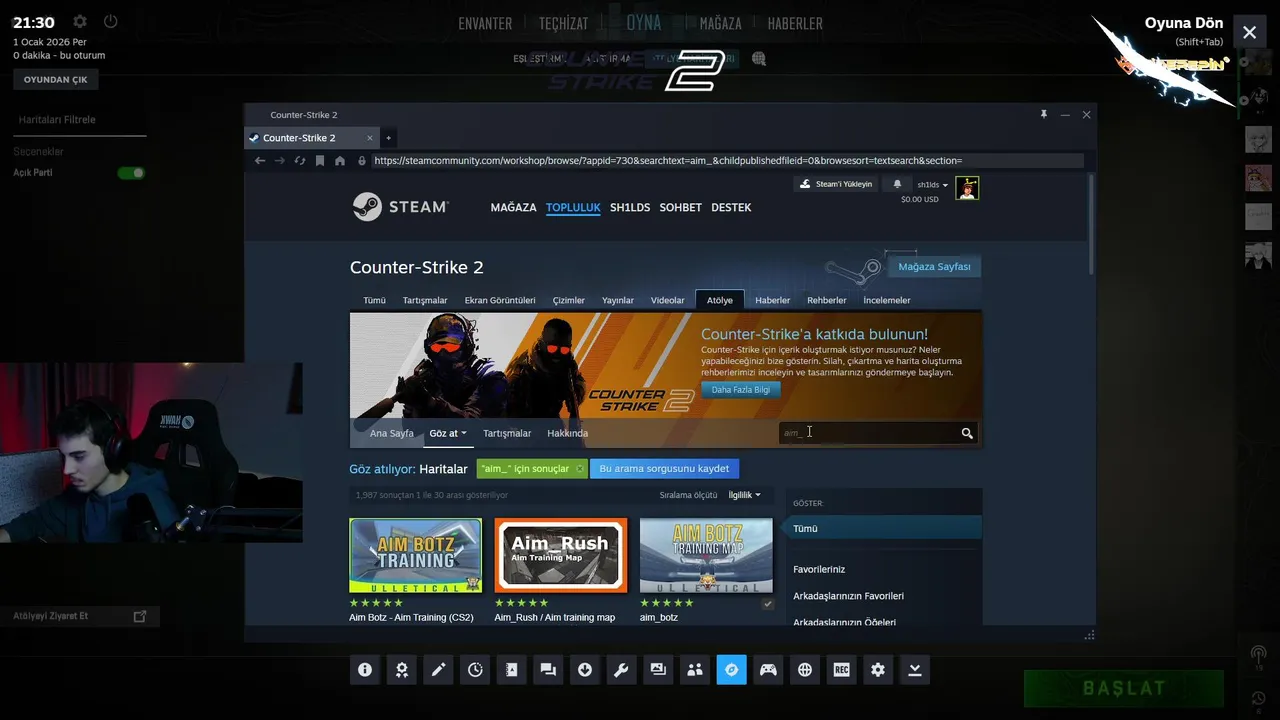The height and width of the screenshot is (720, 1280).
Task: Click the power icon near the clock
Action: click(111, 21)
